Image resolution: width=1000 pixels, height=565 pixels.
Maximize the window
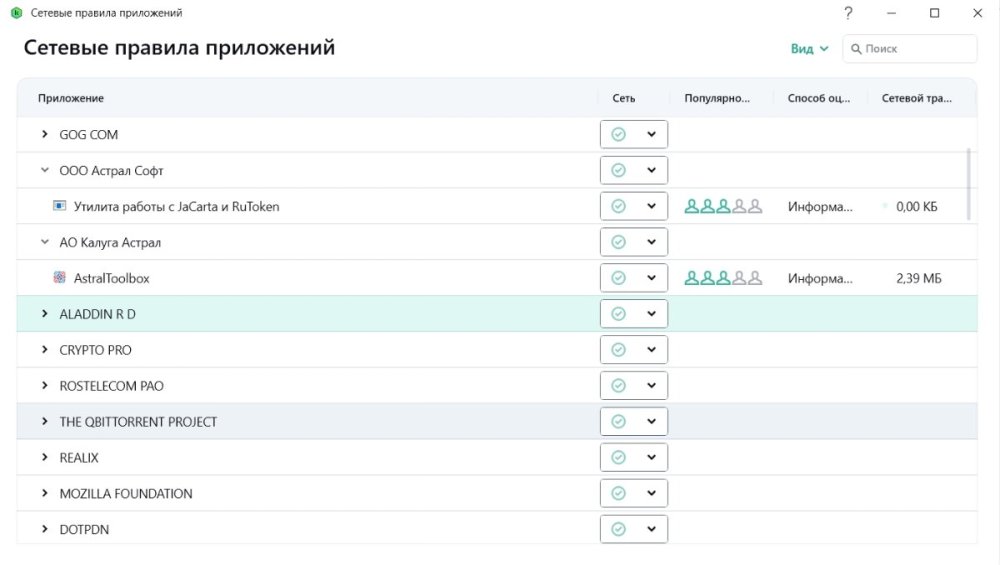[x=934, y=13]
